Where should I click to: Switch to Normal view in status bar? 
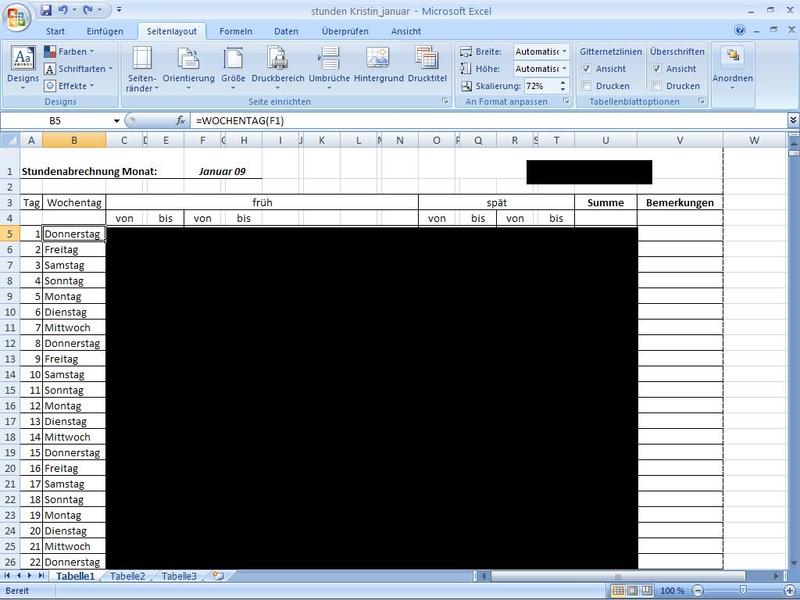(617, 590)
